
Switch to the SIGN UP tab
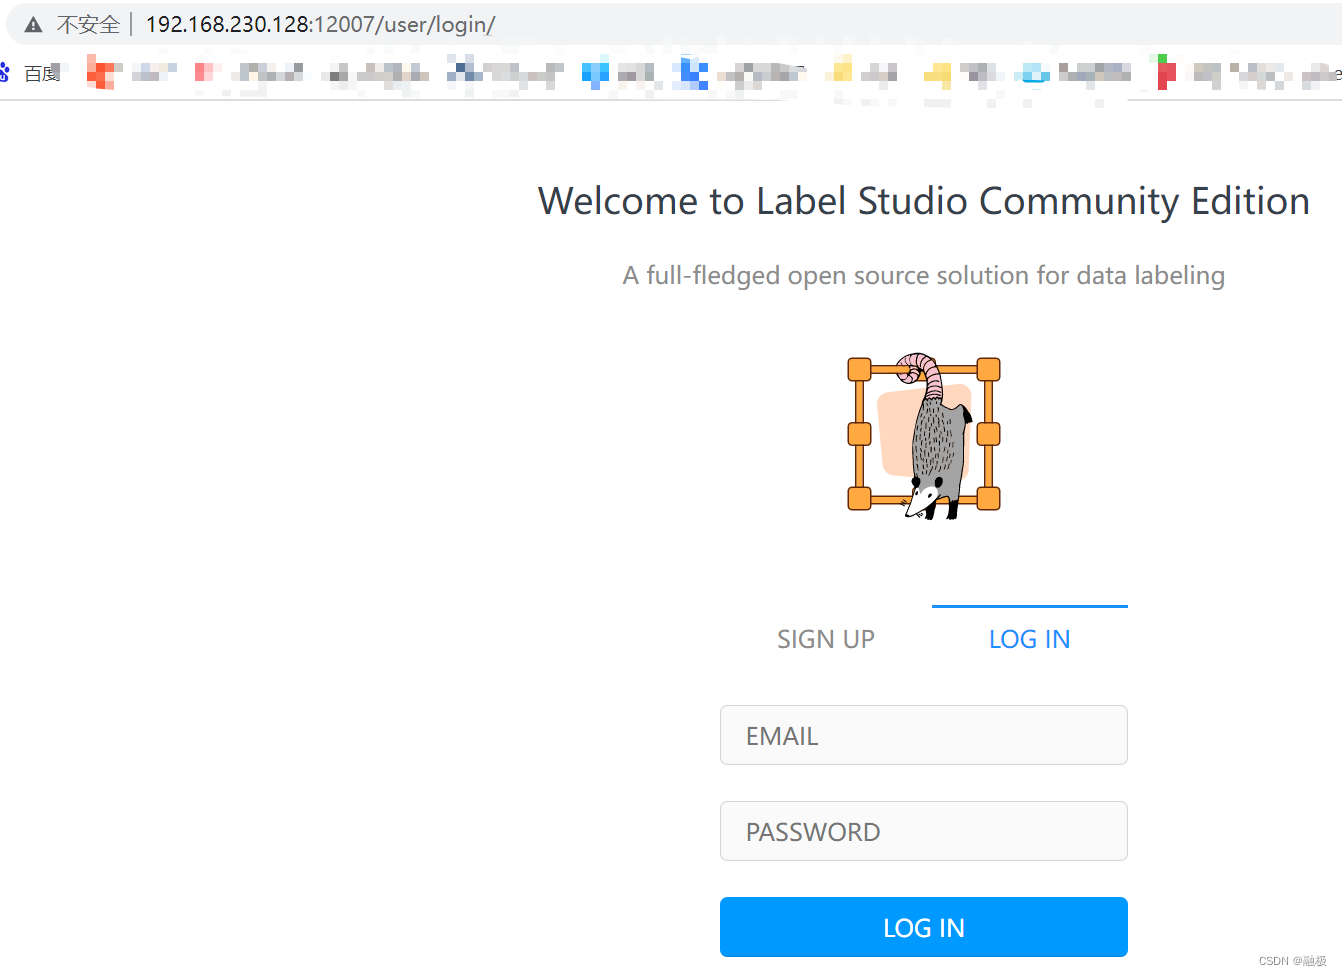[825, 639]
